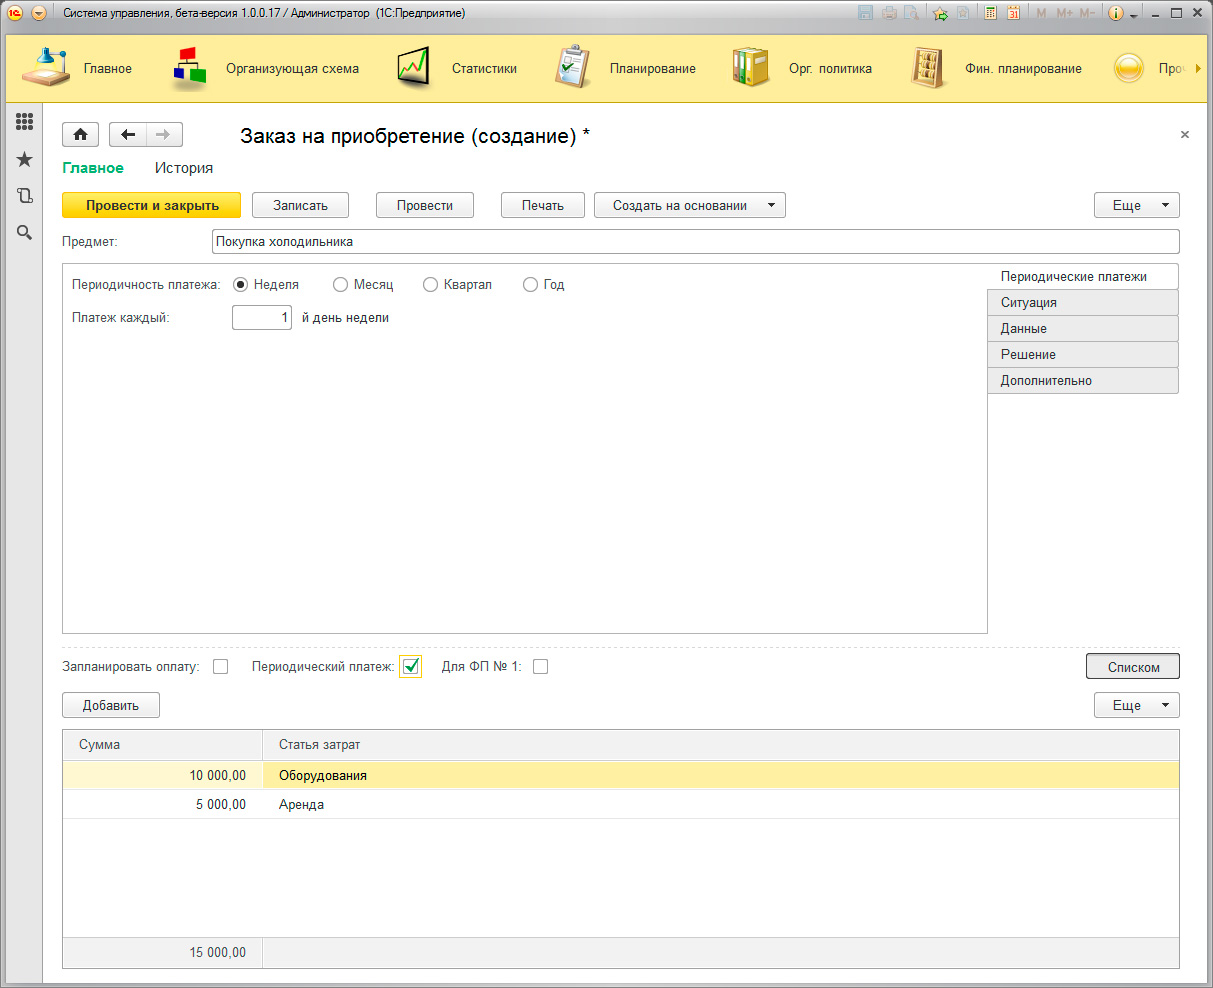
Task: Click the Добавить button
Action: coord(111,705)
